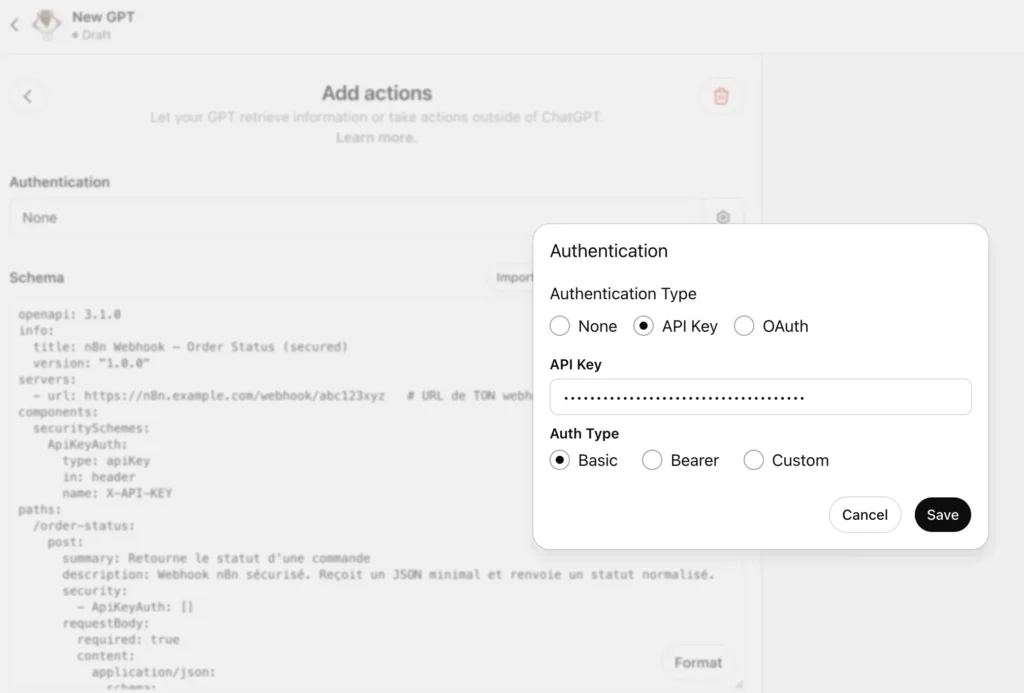Click the schema editor resize handle
The height and width of the screenshot is (693, 1024).
(739, 685)
